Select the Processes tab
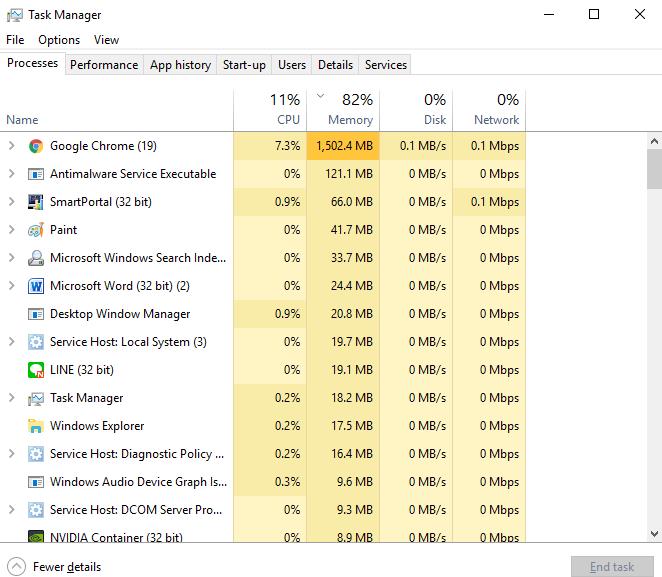 [33, 63]
